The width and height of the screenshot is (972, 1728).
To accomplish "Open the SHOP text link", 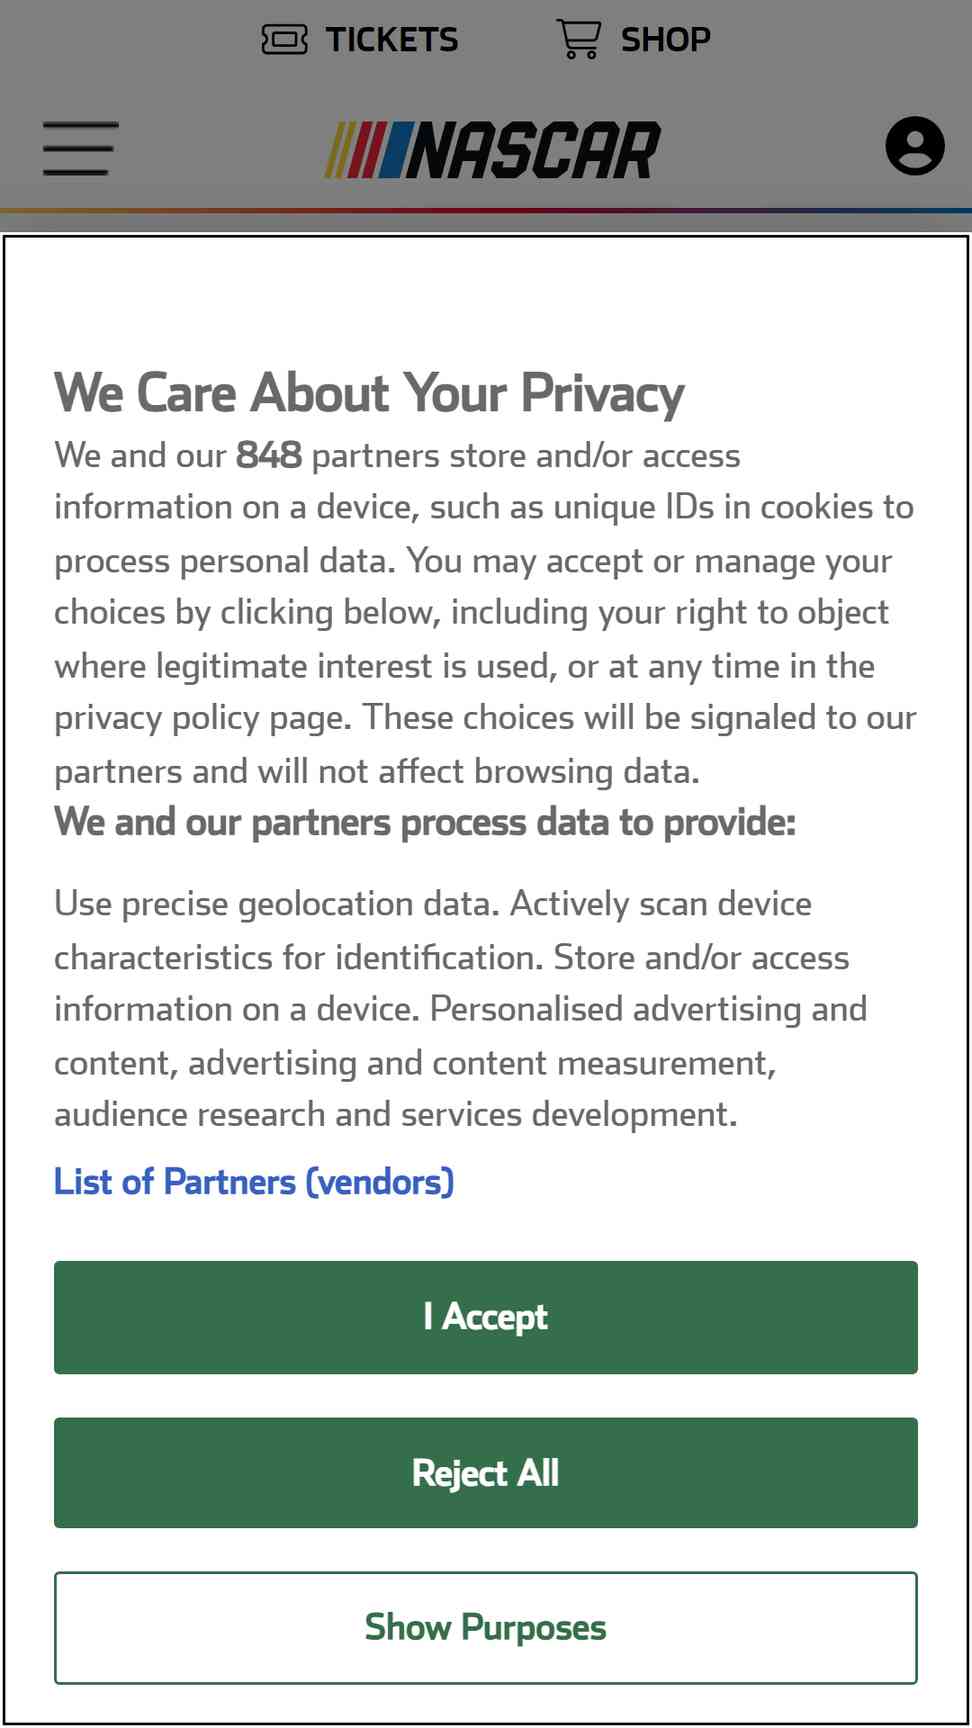I will tap(666, 40).
